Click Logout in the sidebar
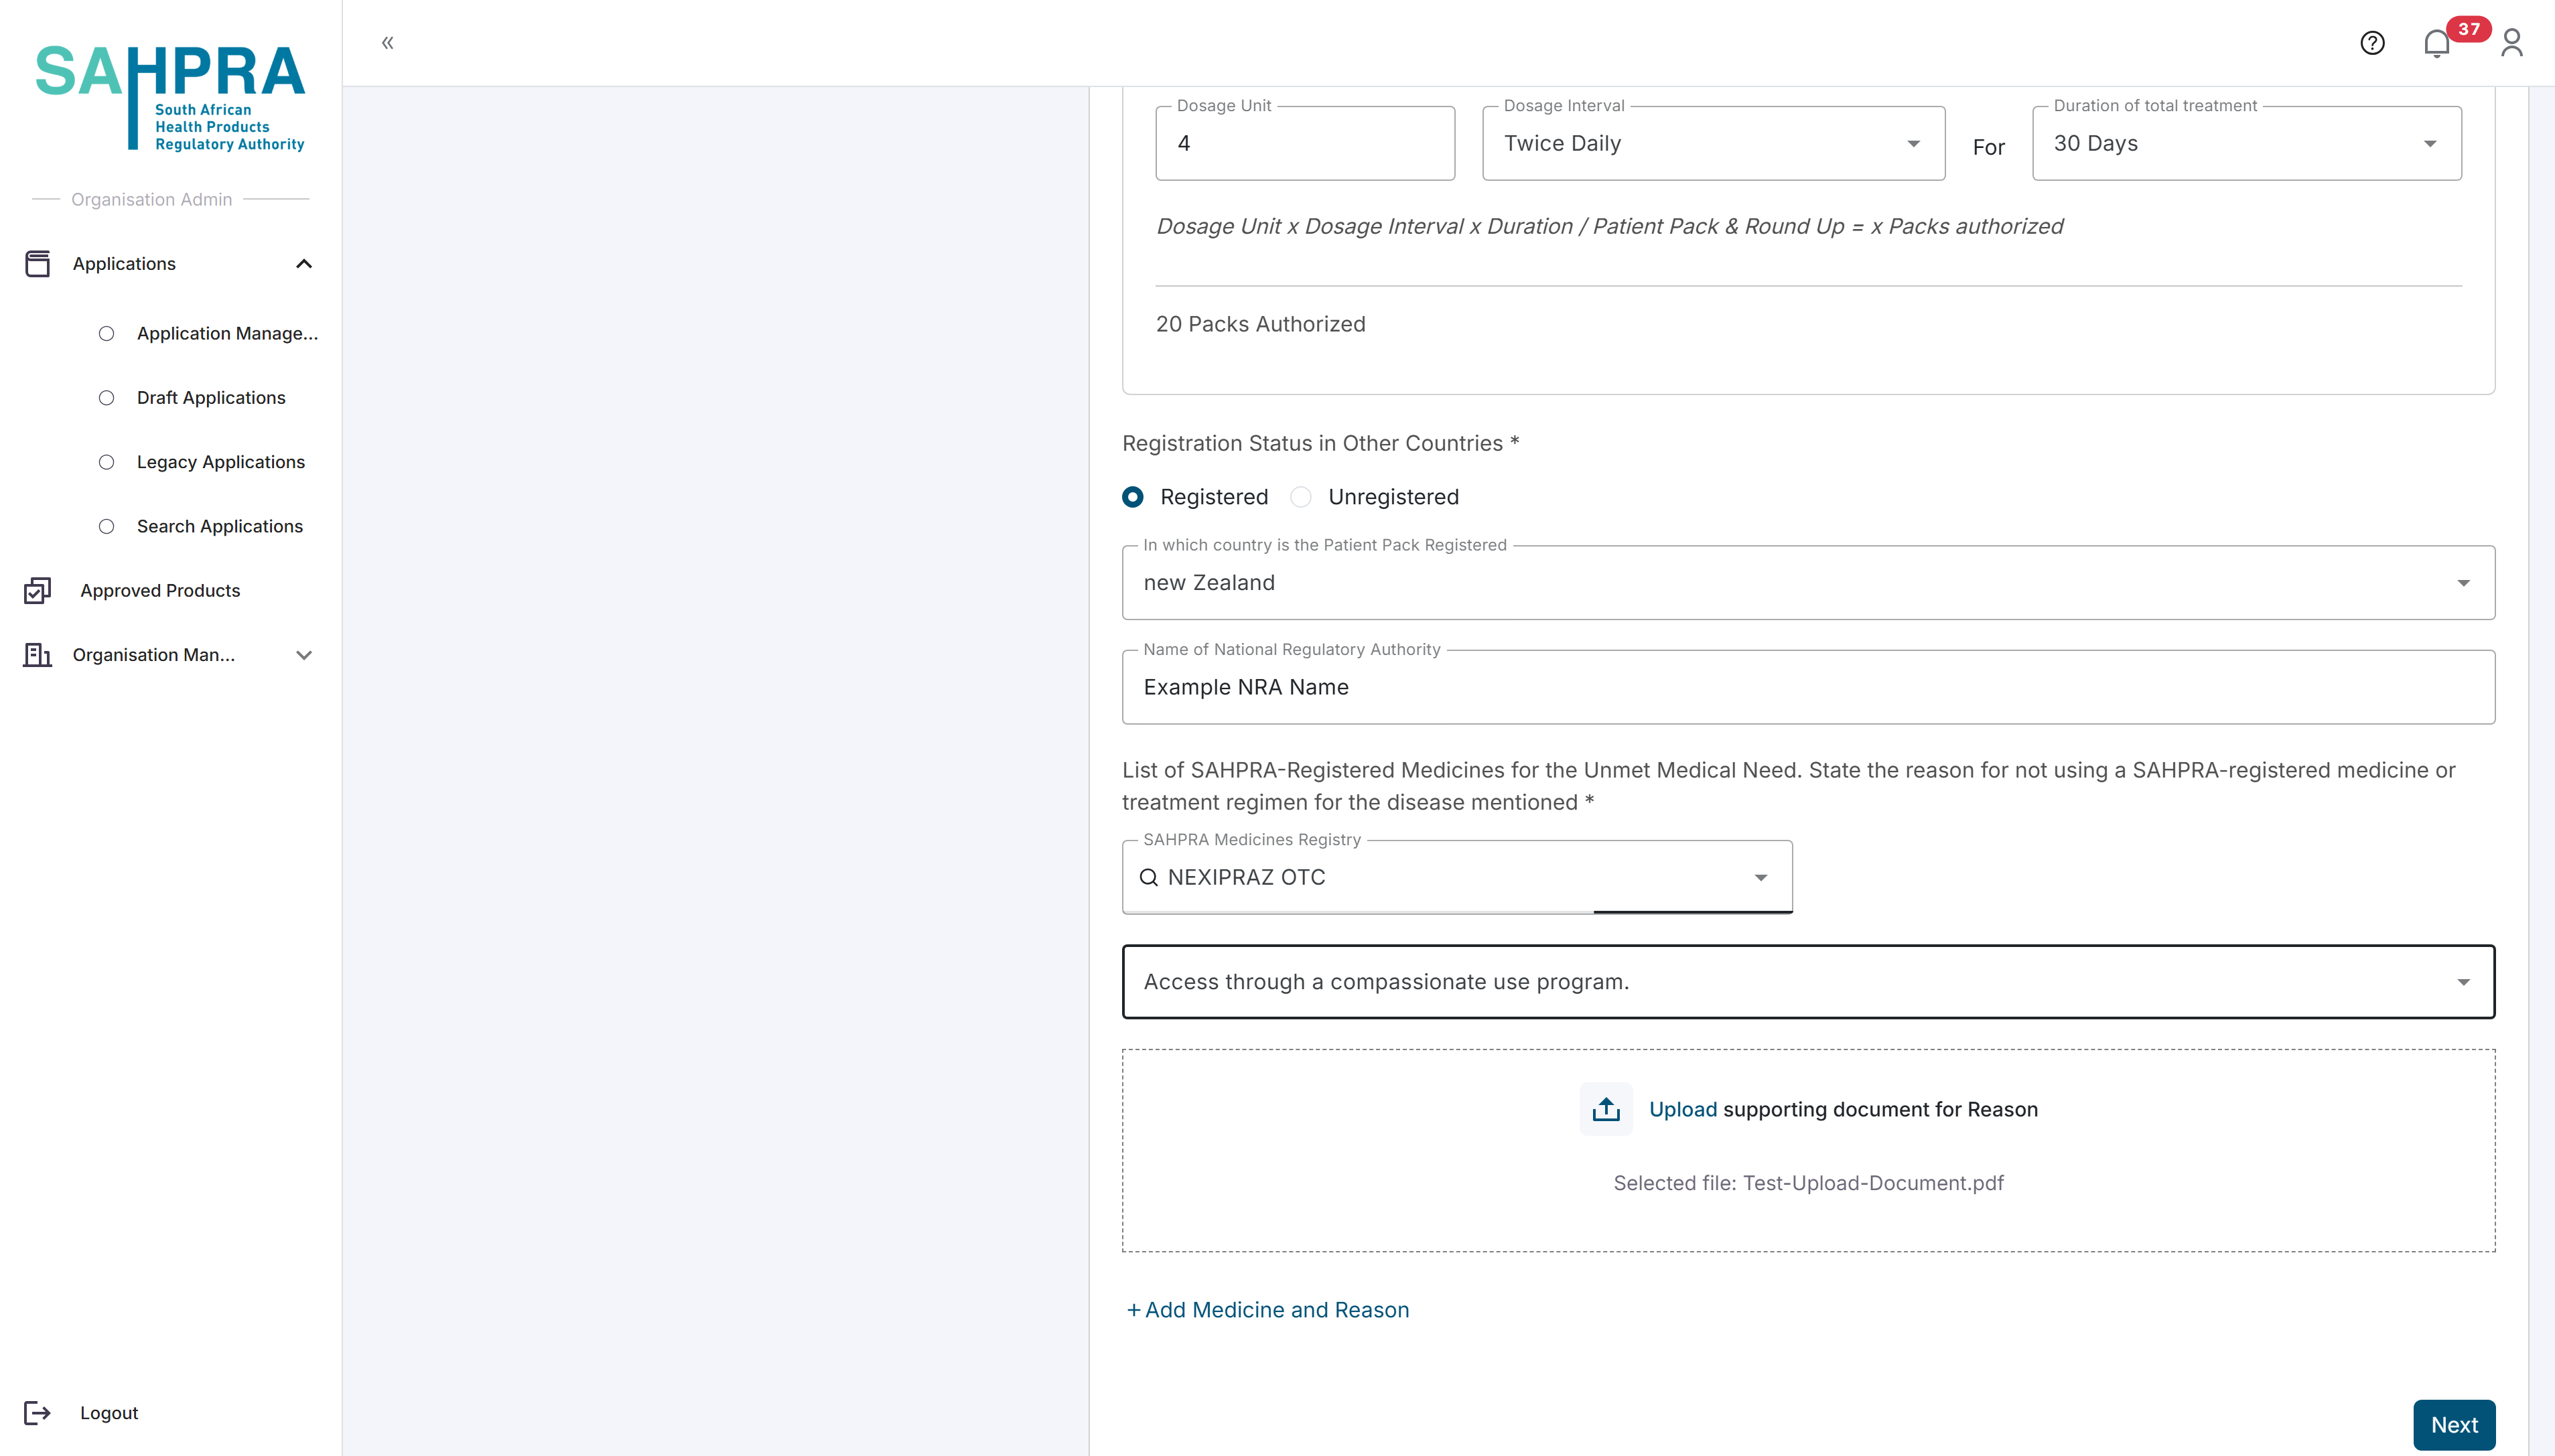The image size is (2555, 1456). point(109,1413)
